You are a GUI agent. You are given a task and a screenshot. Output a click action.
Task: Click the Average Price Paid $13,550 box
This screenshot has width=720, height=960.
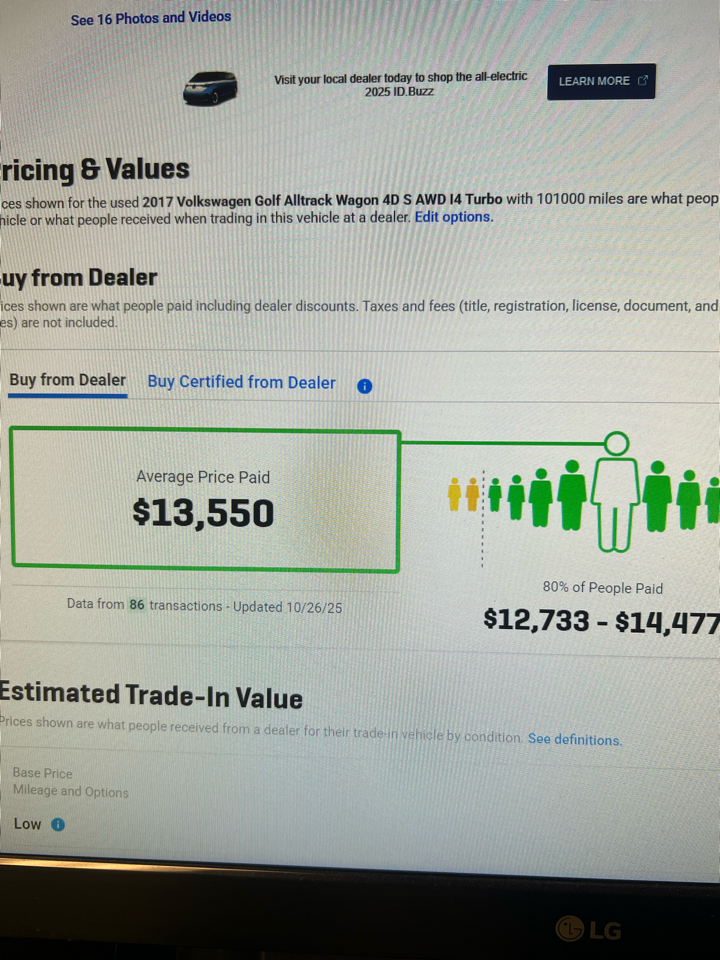204,500
